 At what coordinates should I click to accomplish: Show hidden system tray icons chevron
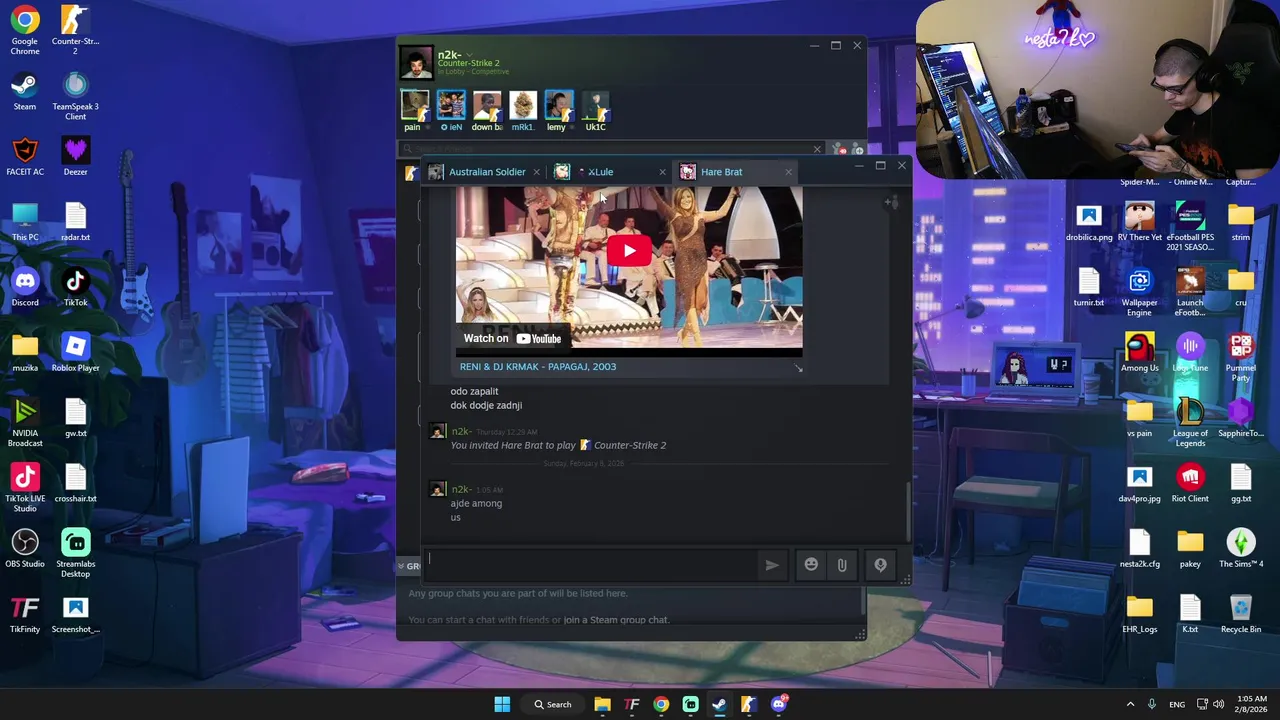point(1130,704)
